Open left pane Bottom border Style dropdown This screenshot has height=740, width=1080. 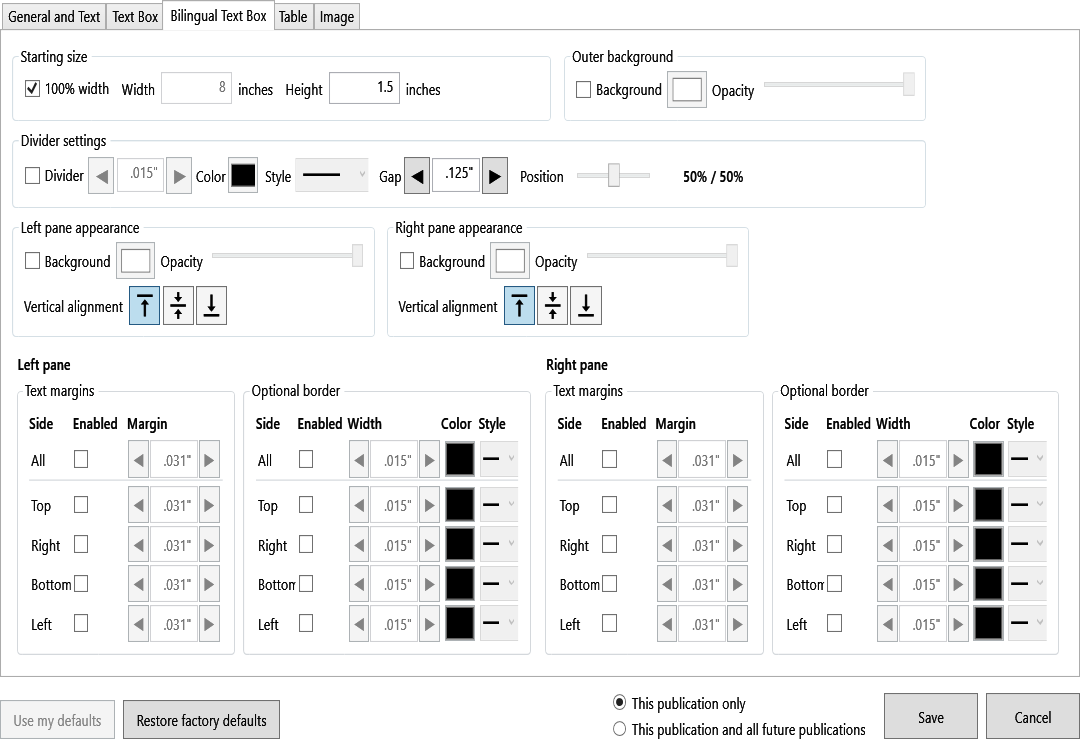click(499, 584)
